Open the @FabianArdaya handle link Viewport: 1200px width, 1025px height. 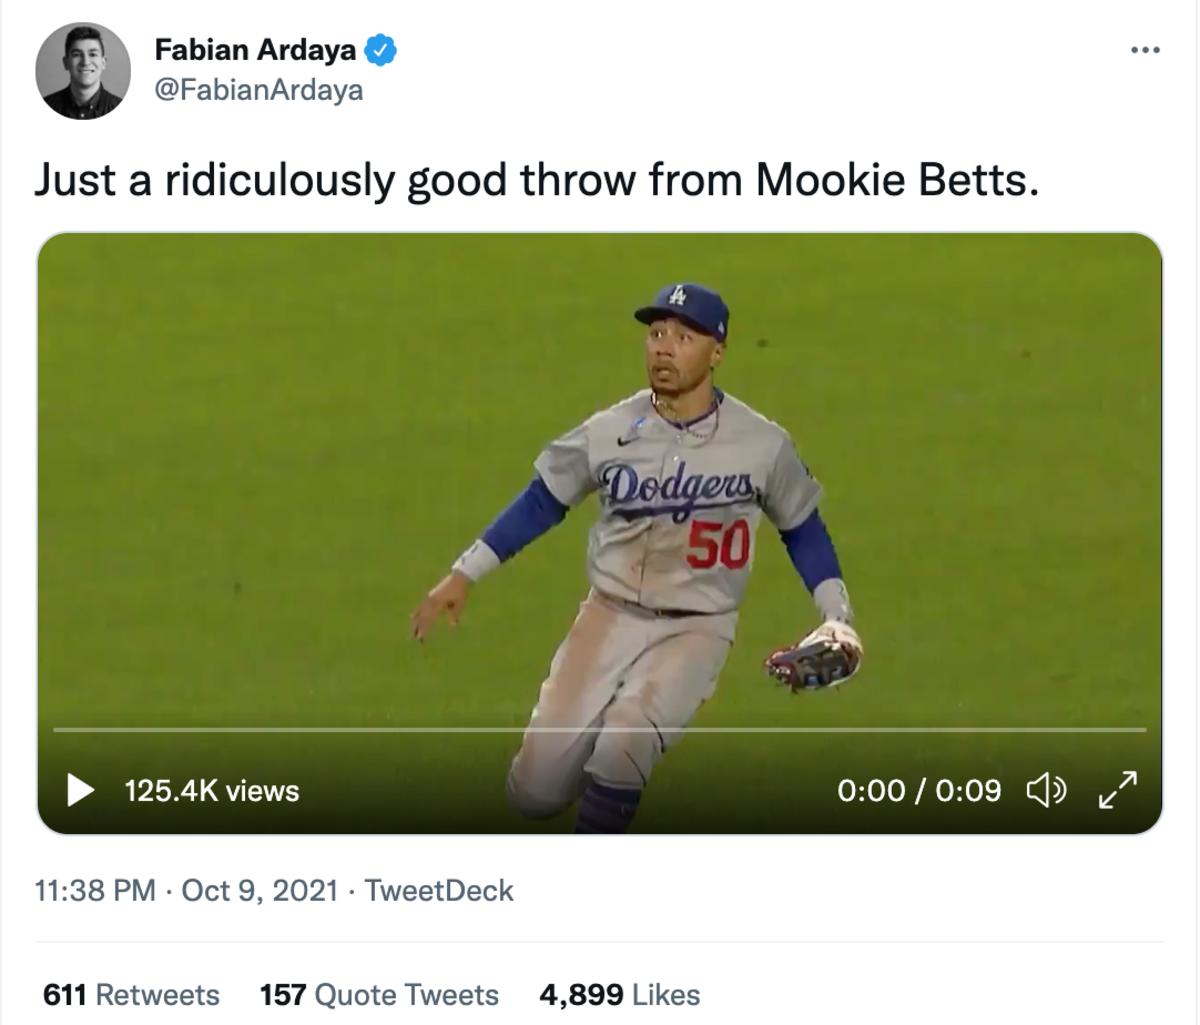point(258,91)
